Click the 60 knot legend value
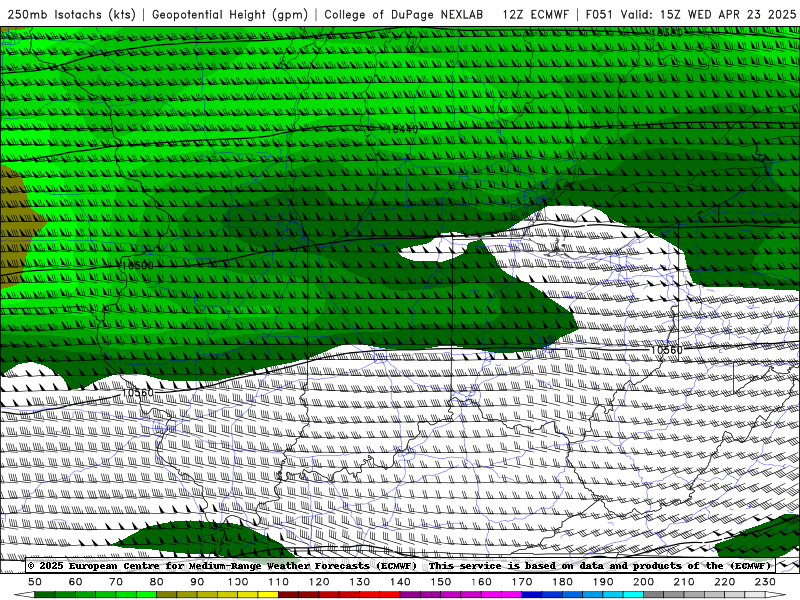 pos(76,582)
